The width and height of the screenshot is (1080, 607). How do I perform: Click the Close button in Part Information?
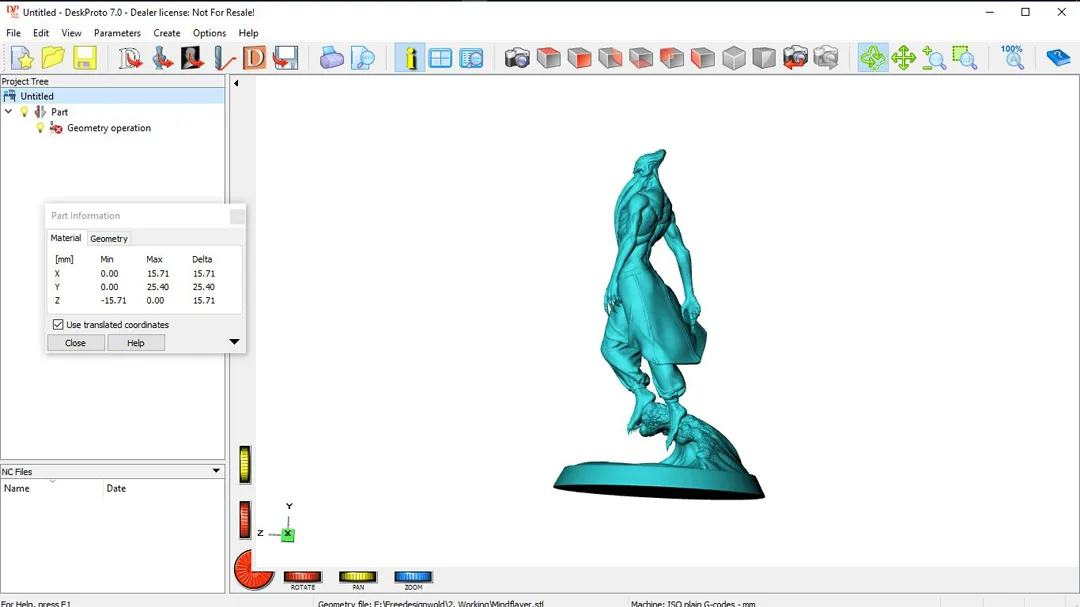point(76,343)
